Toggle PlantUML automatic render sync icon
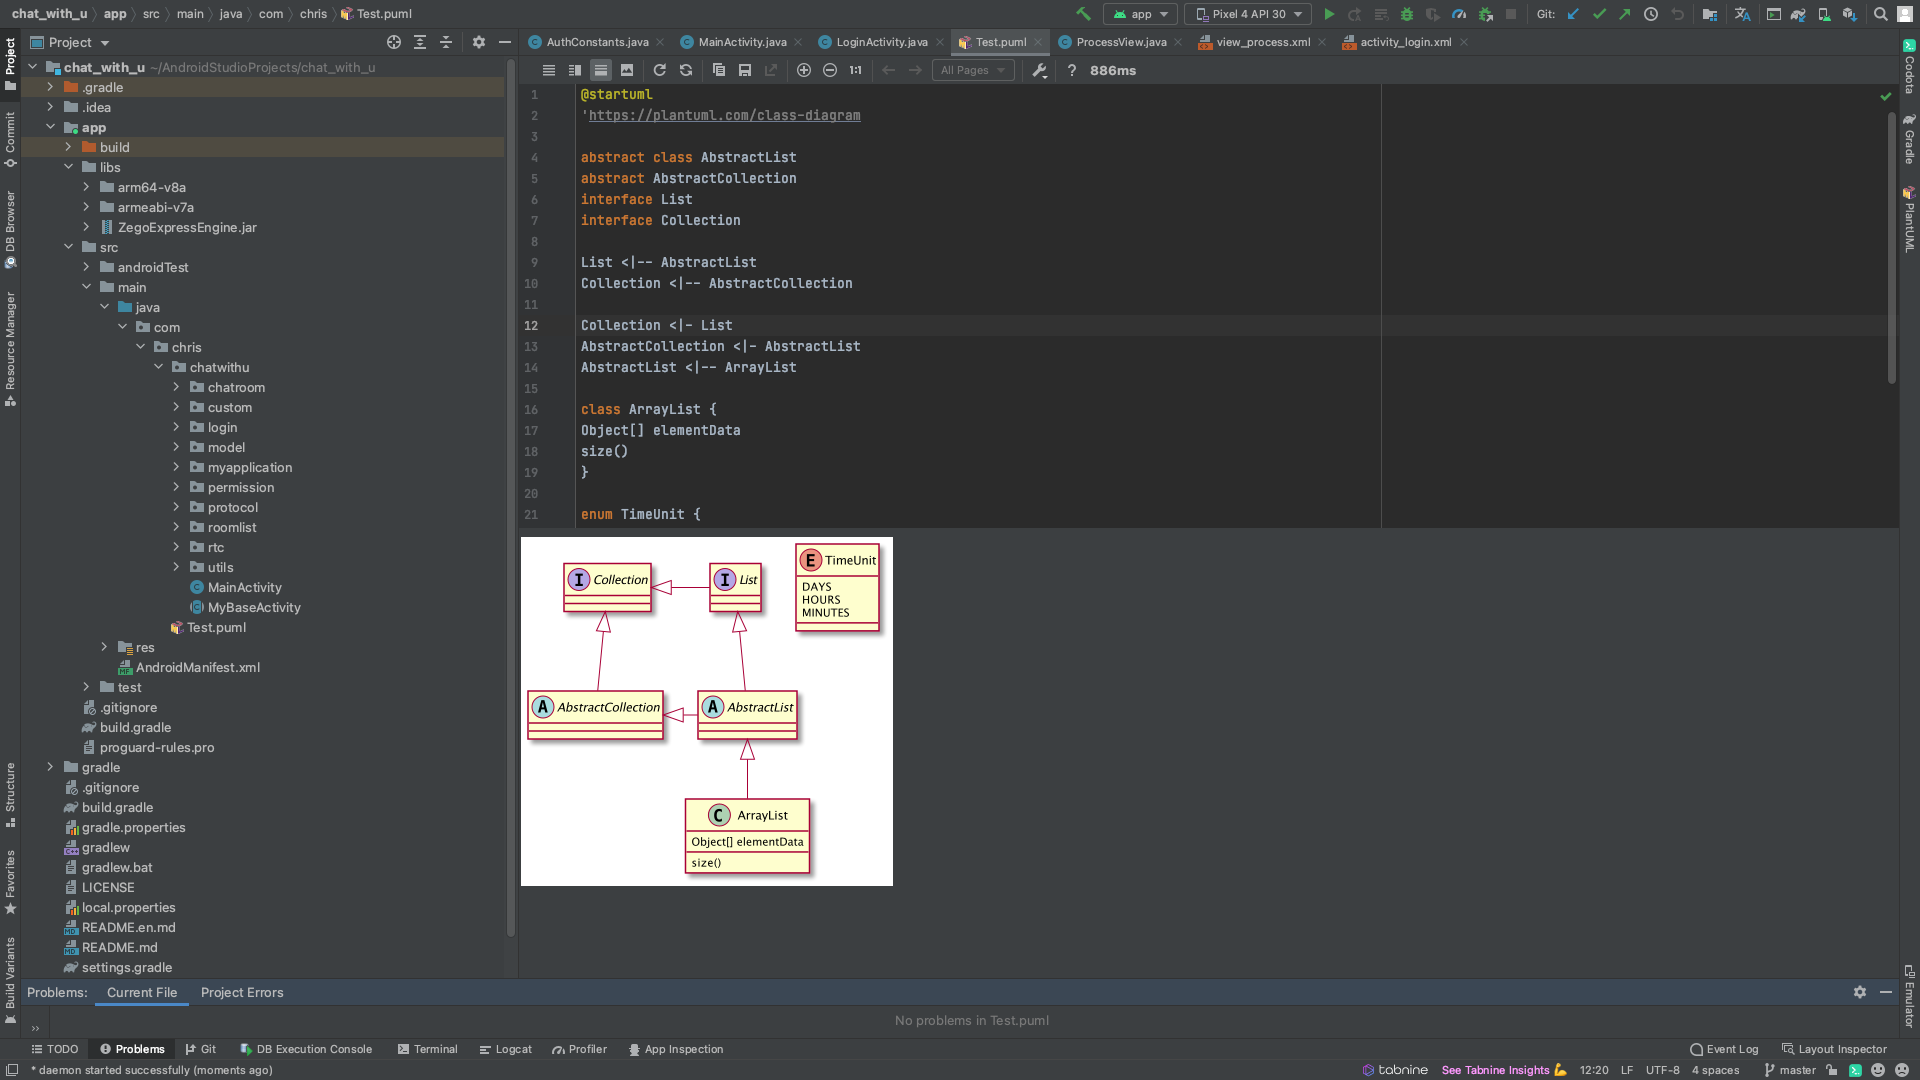 point(685,70)
